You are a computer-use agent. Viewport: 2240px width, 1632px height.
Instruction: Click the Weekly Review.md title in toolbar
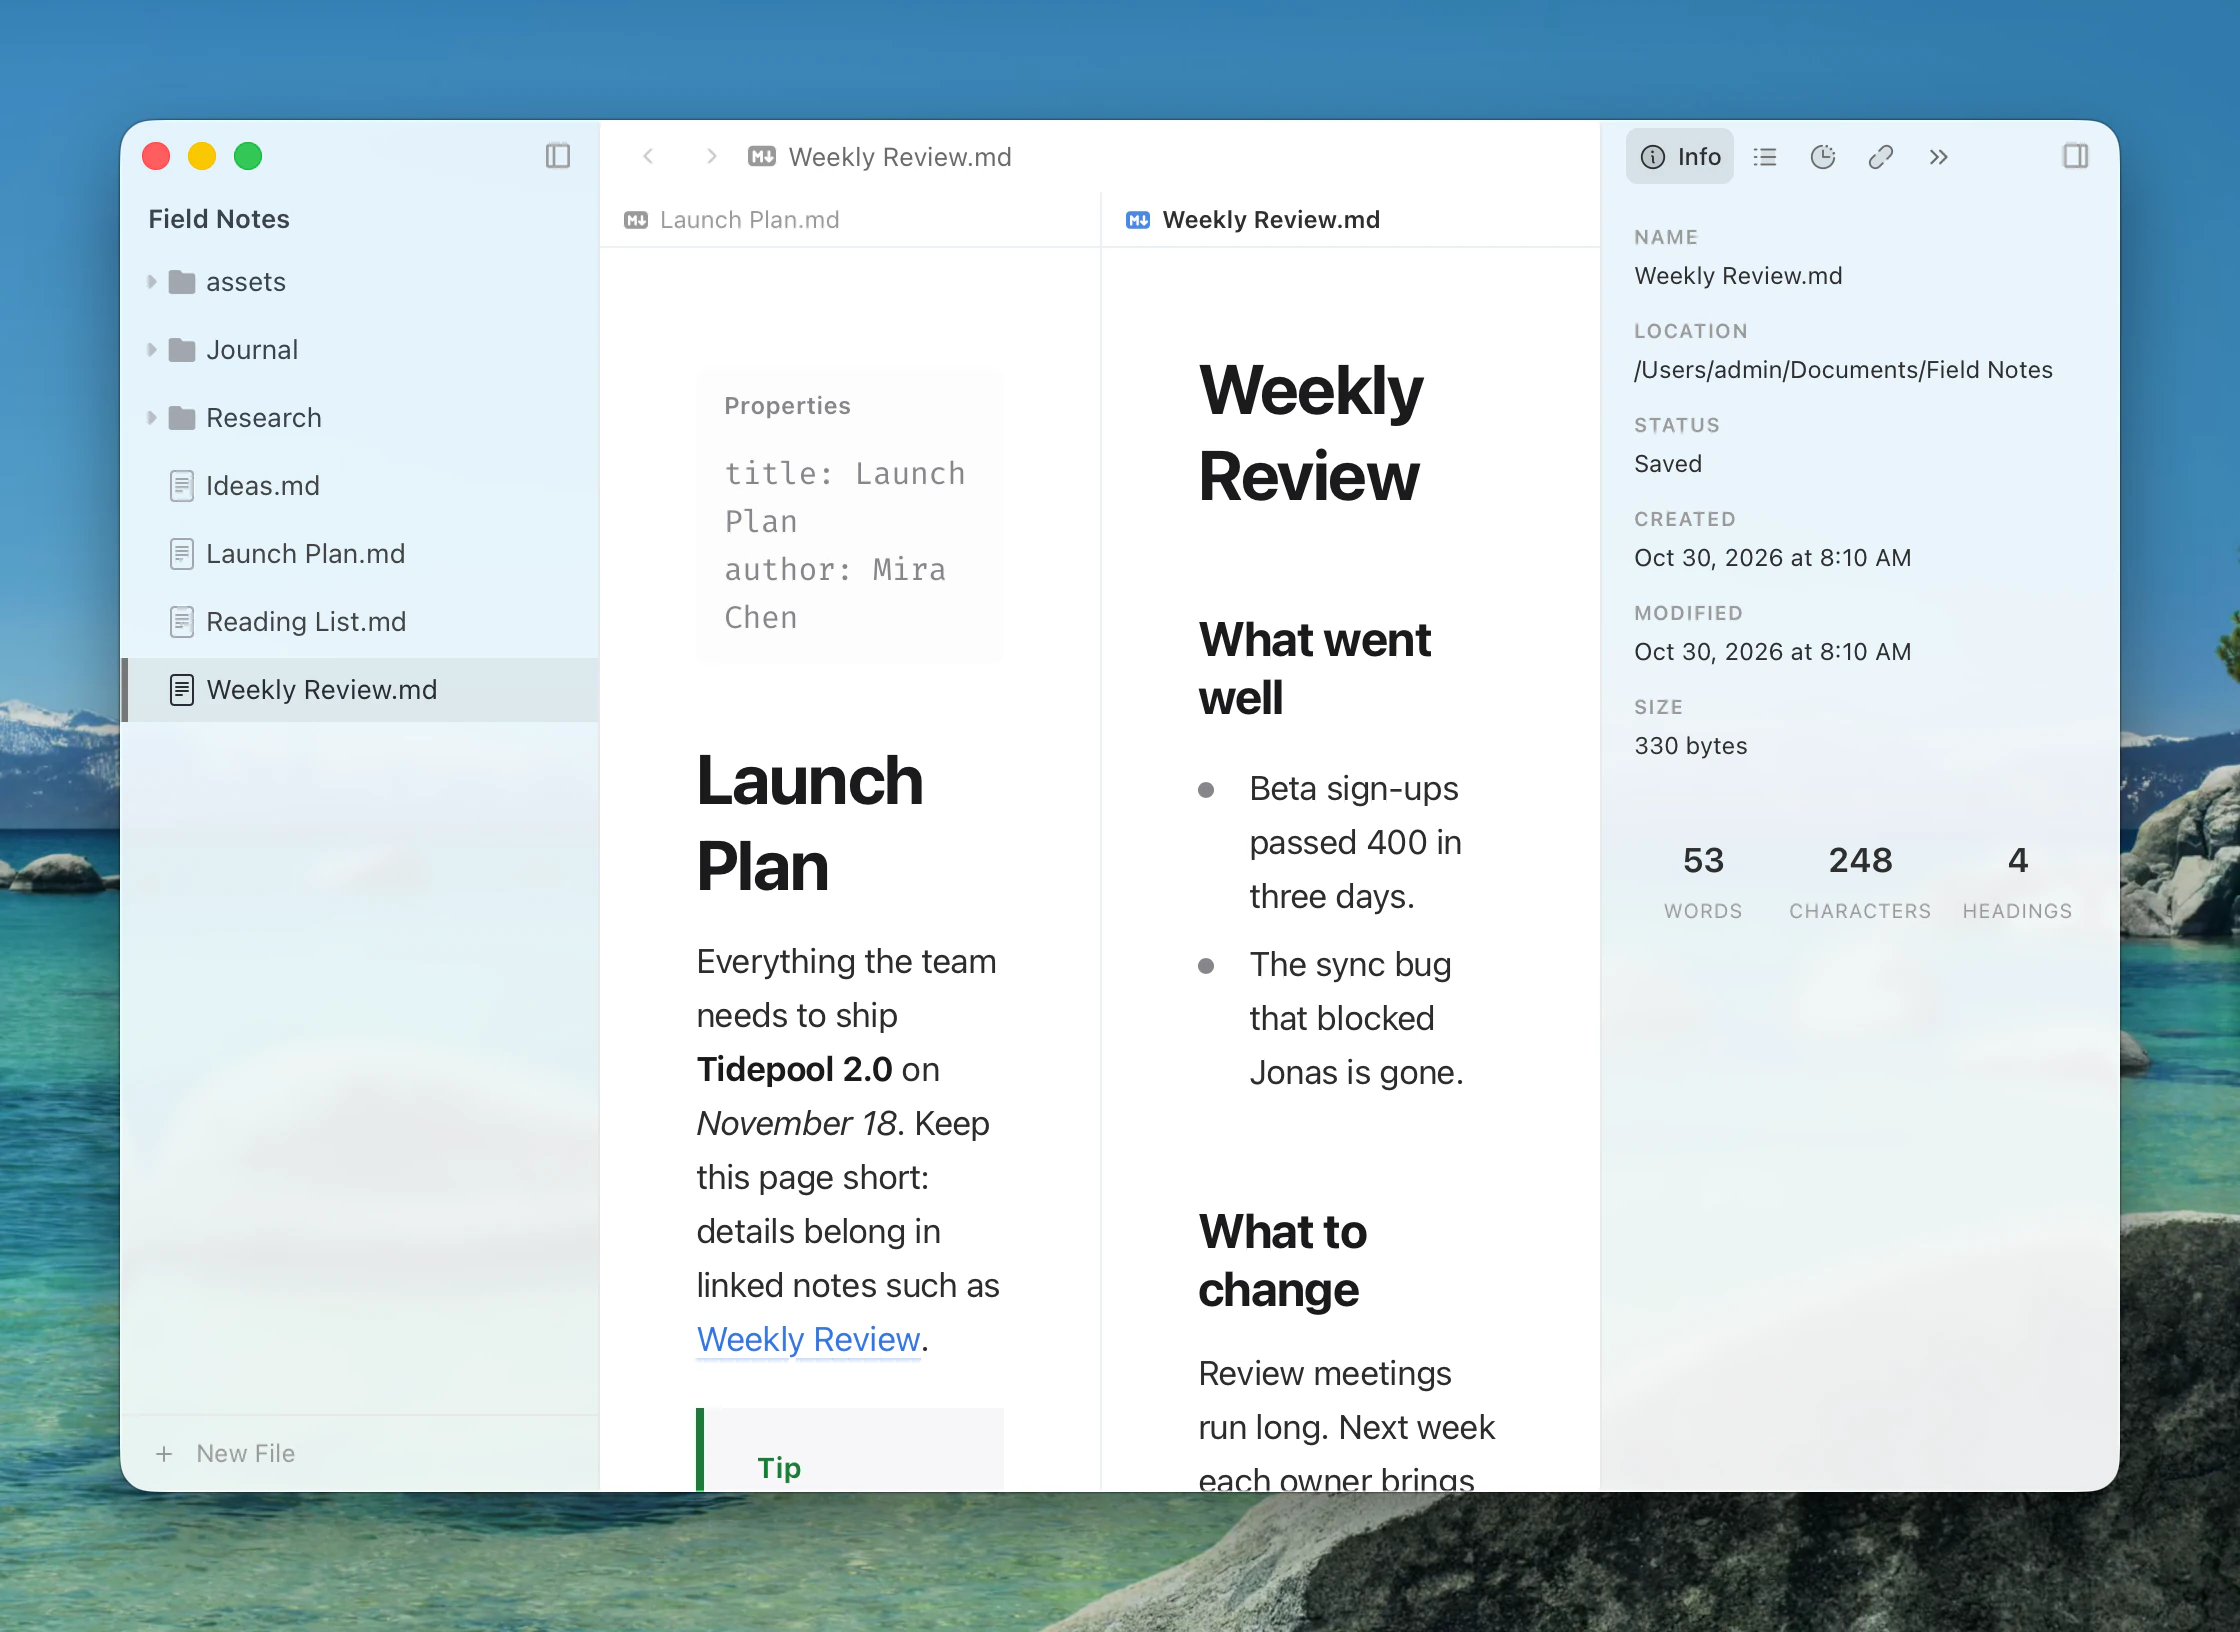[x=900, y=157]
